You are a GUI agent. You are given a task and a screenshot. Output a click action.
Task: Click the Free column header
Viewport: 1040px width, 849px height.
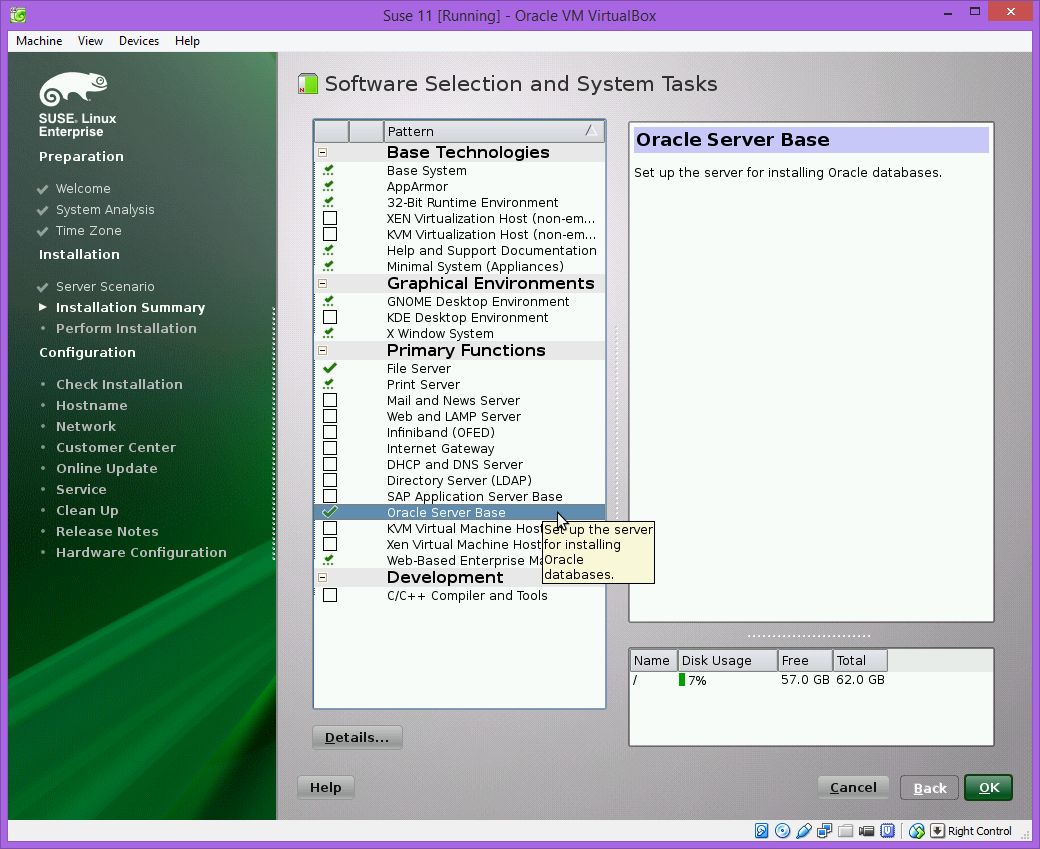tap(805, 661)
